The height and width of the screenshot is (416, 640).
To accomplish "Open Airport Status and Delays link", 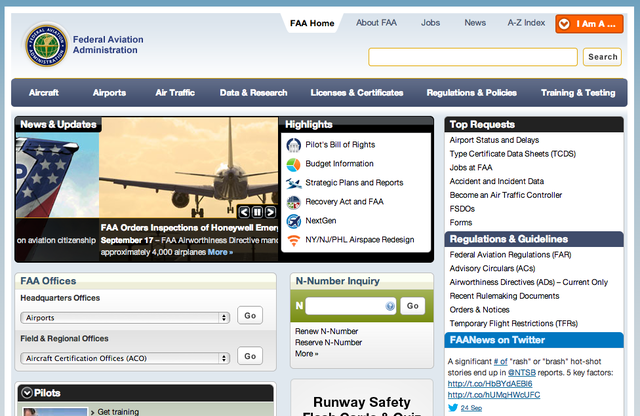I will pyautogui.click(x=494, y=140).
